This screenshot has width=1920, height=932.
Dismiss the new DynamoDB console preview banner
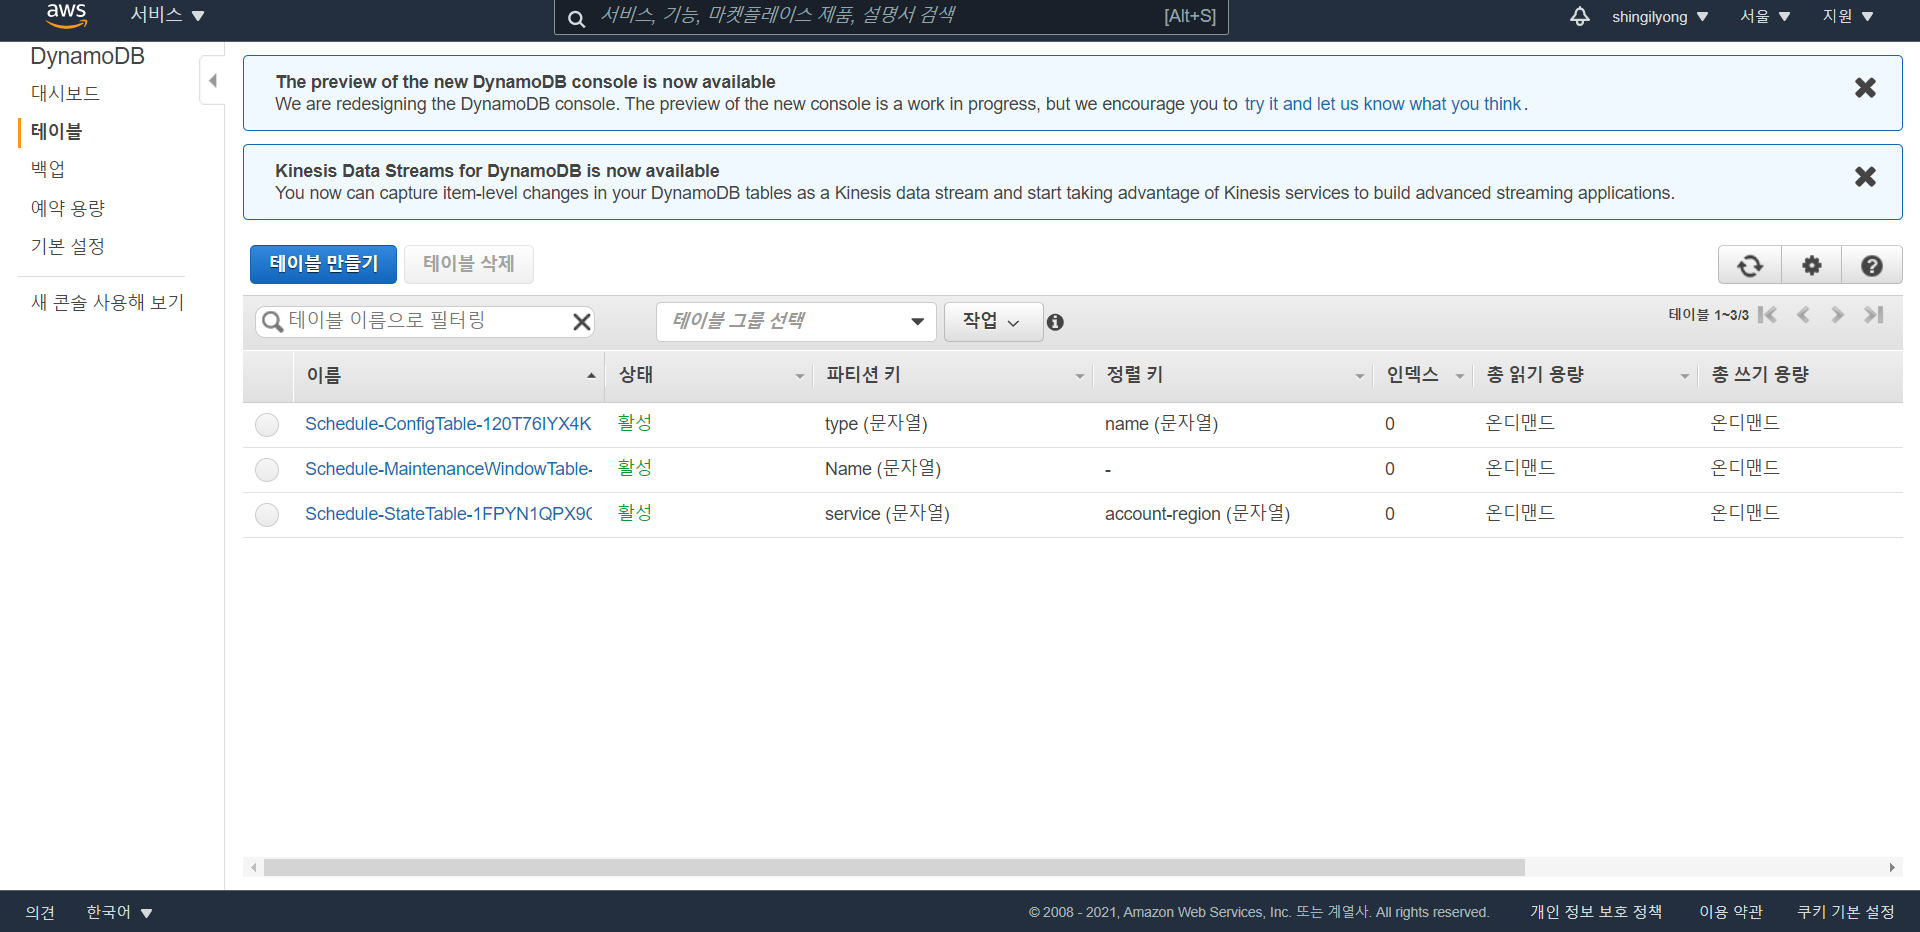tap(1865, 88)
